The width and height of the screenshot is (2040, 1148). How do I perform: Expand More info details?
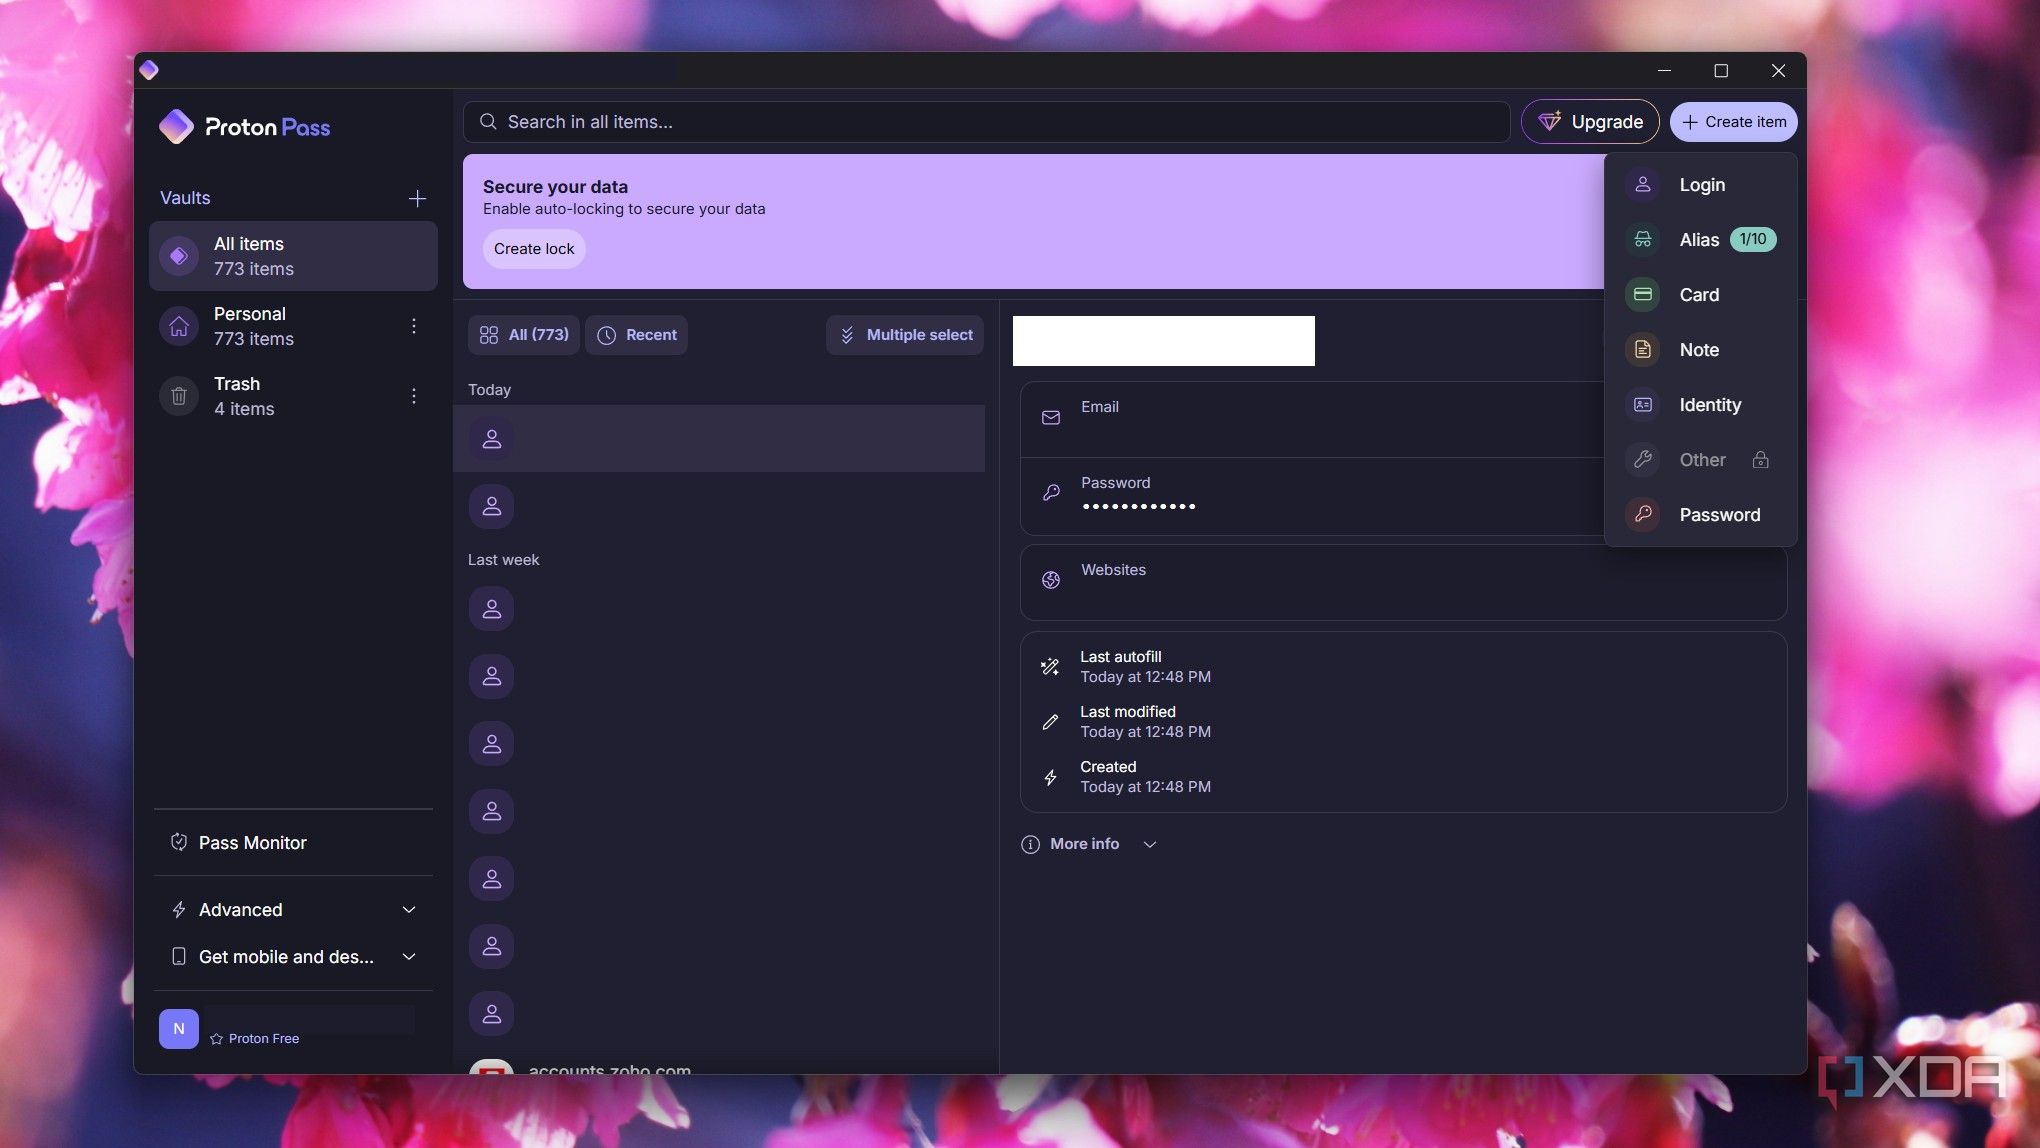1089,844
